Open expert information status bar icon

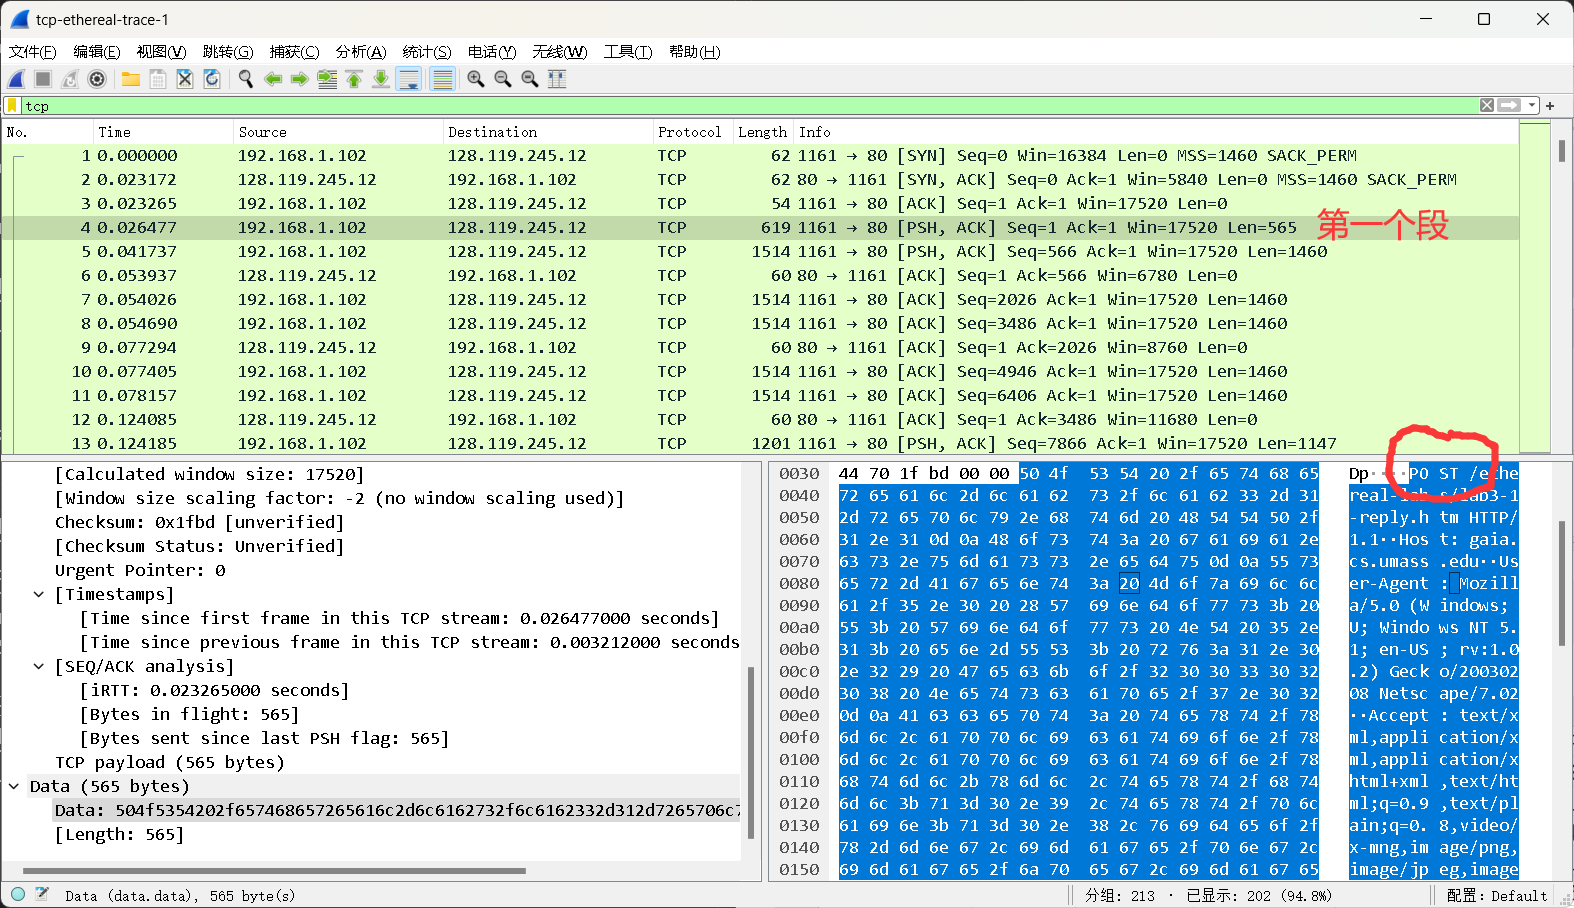tap(18, 895)
